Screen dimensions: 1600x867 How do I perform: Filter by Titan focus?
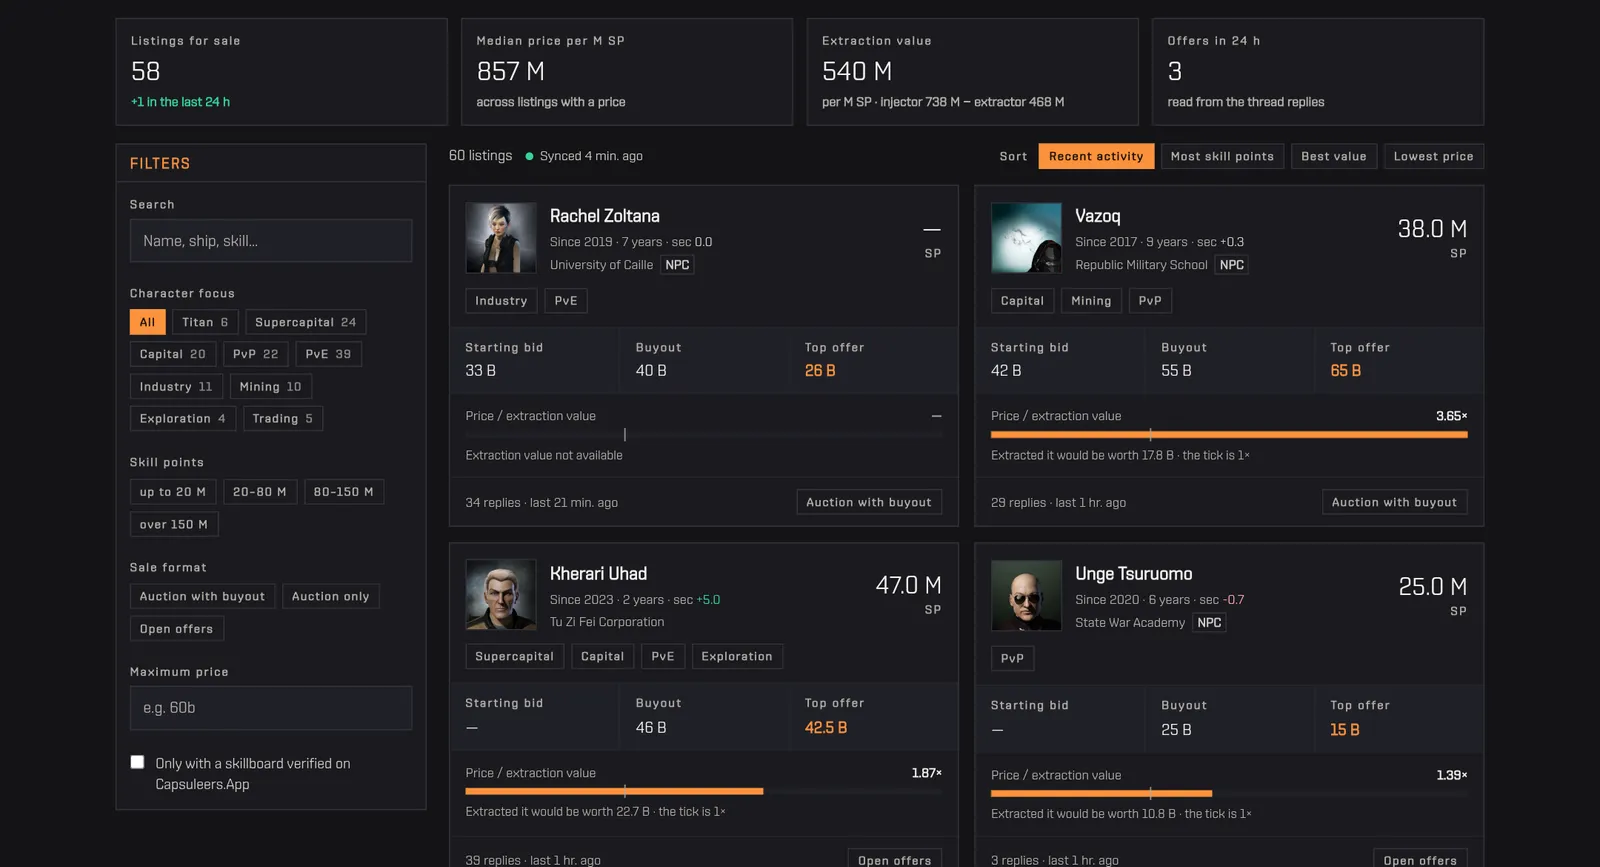[x=205, y=322]
